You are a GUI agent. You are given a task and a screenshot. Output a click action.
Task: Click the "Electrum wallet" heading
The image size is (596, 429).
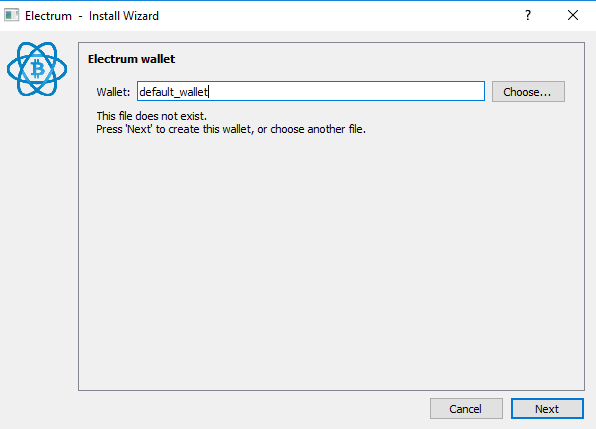point(132,59)
